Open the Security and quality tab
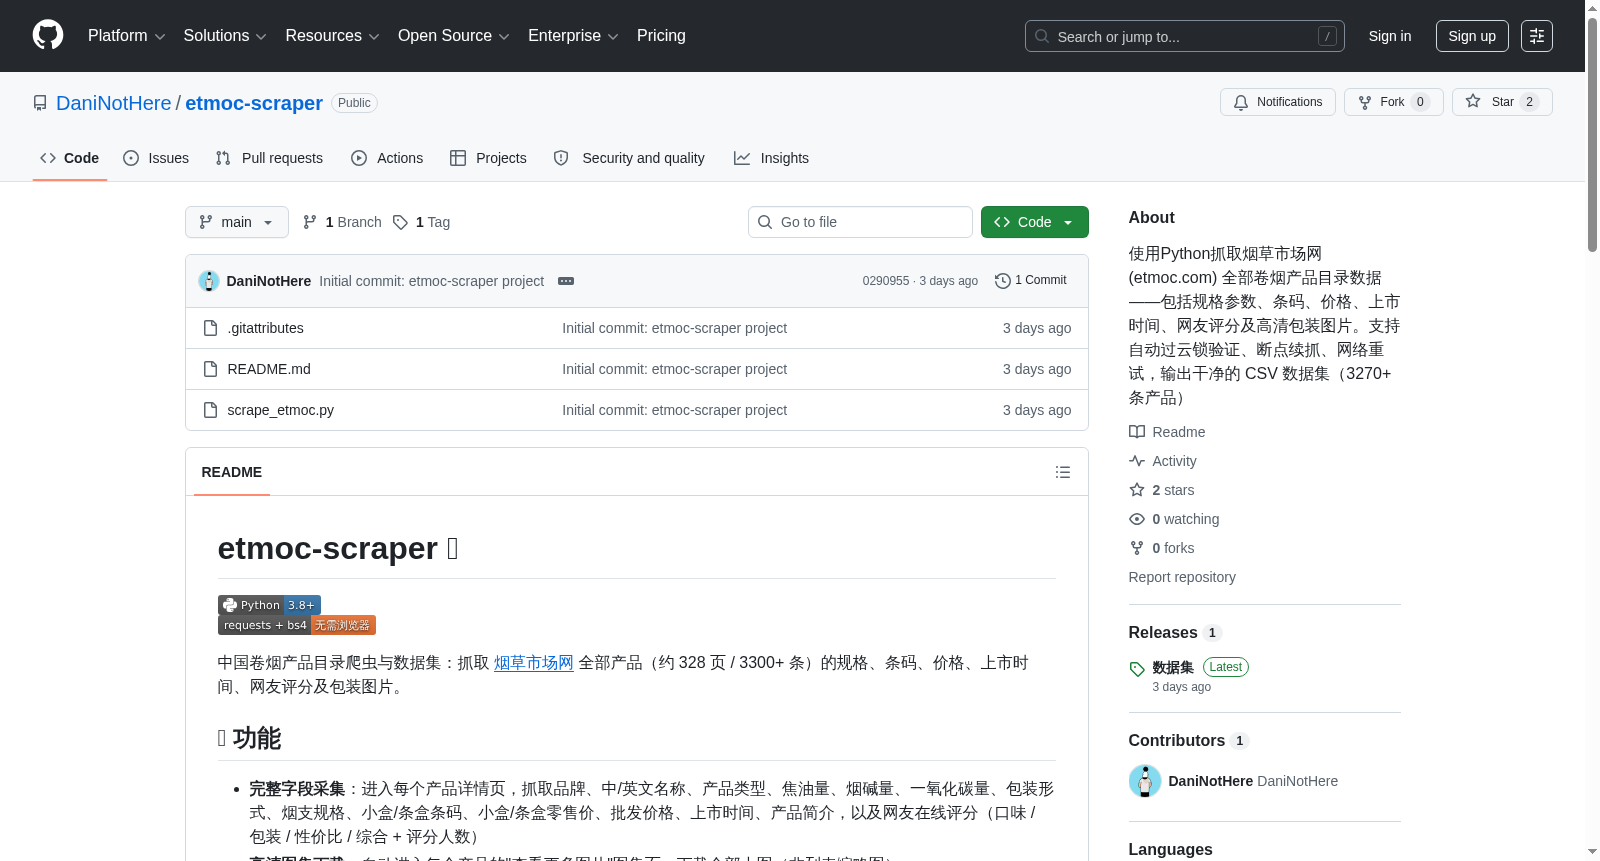Image resolution: width=1600 pixels, height=861 pixels. (629, 158)
